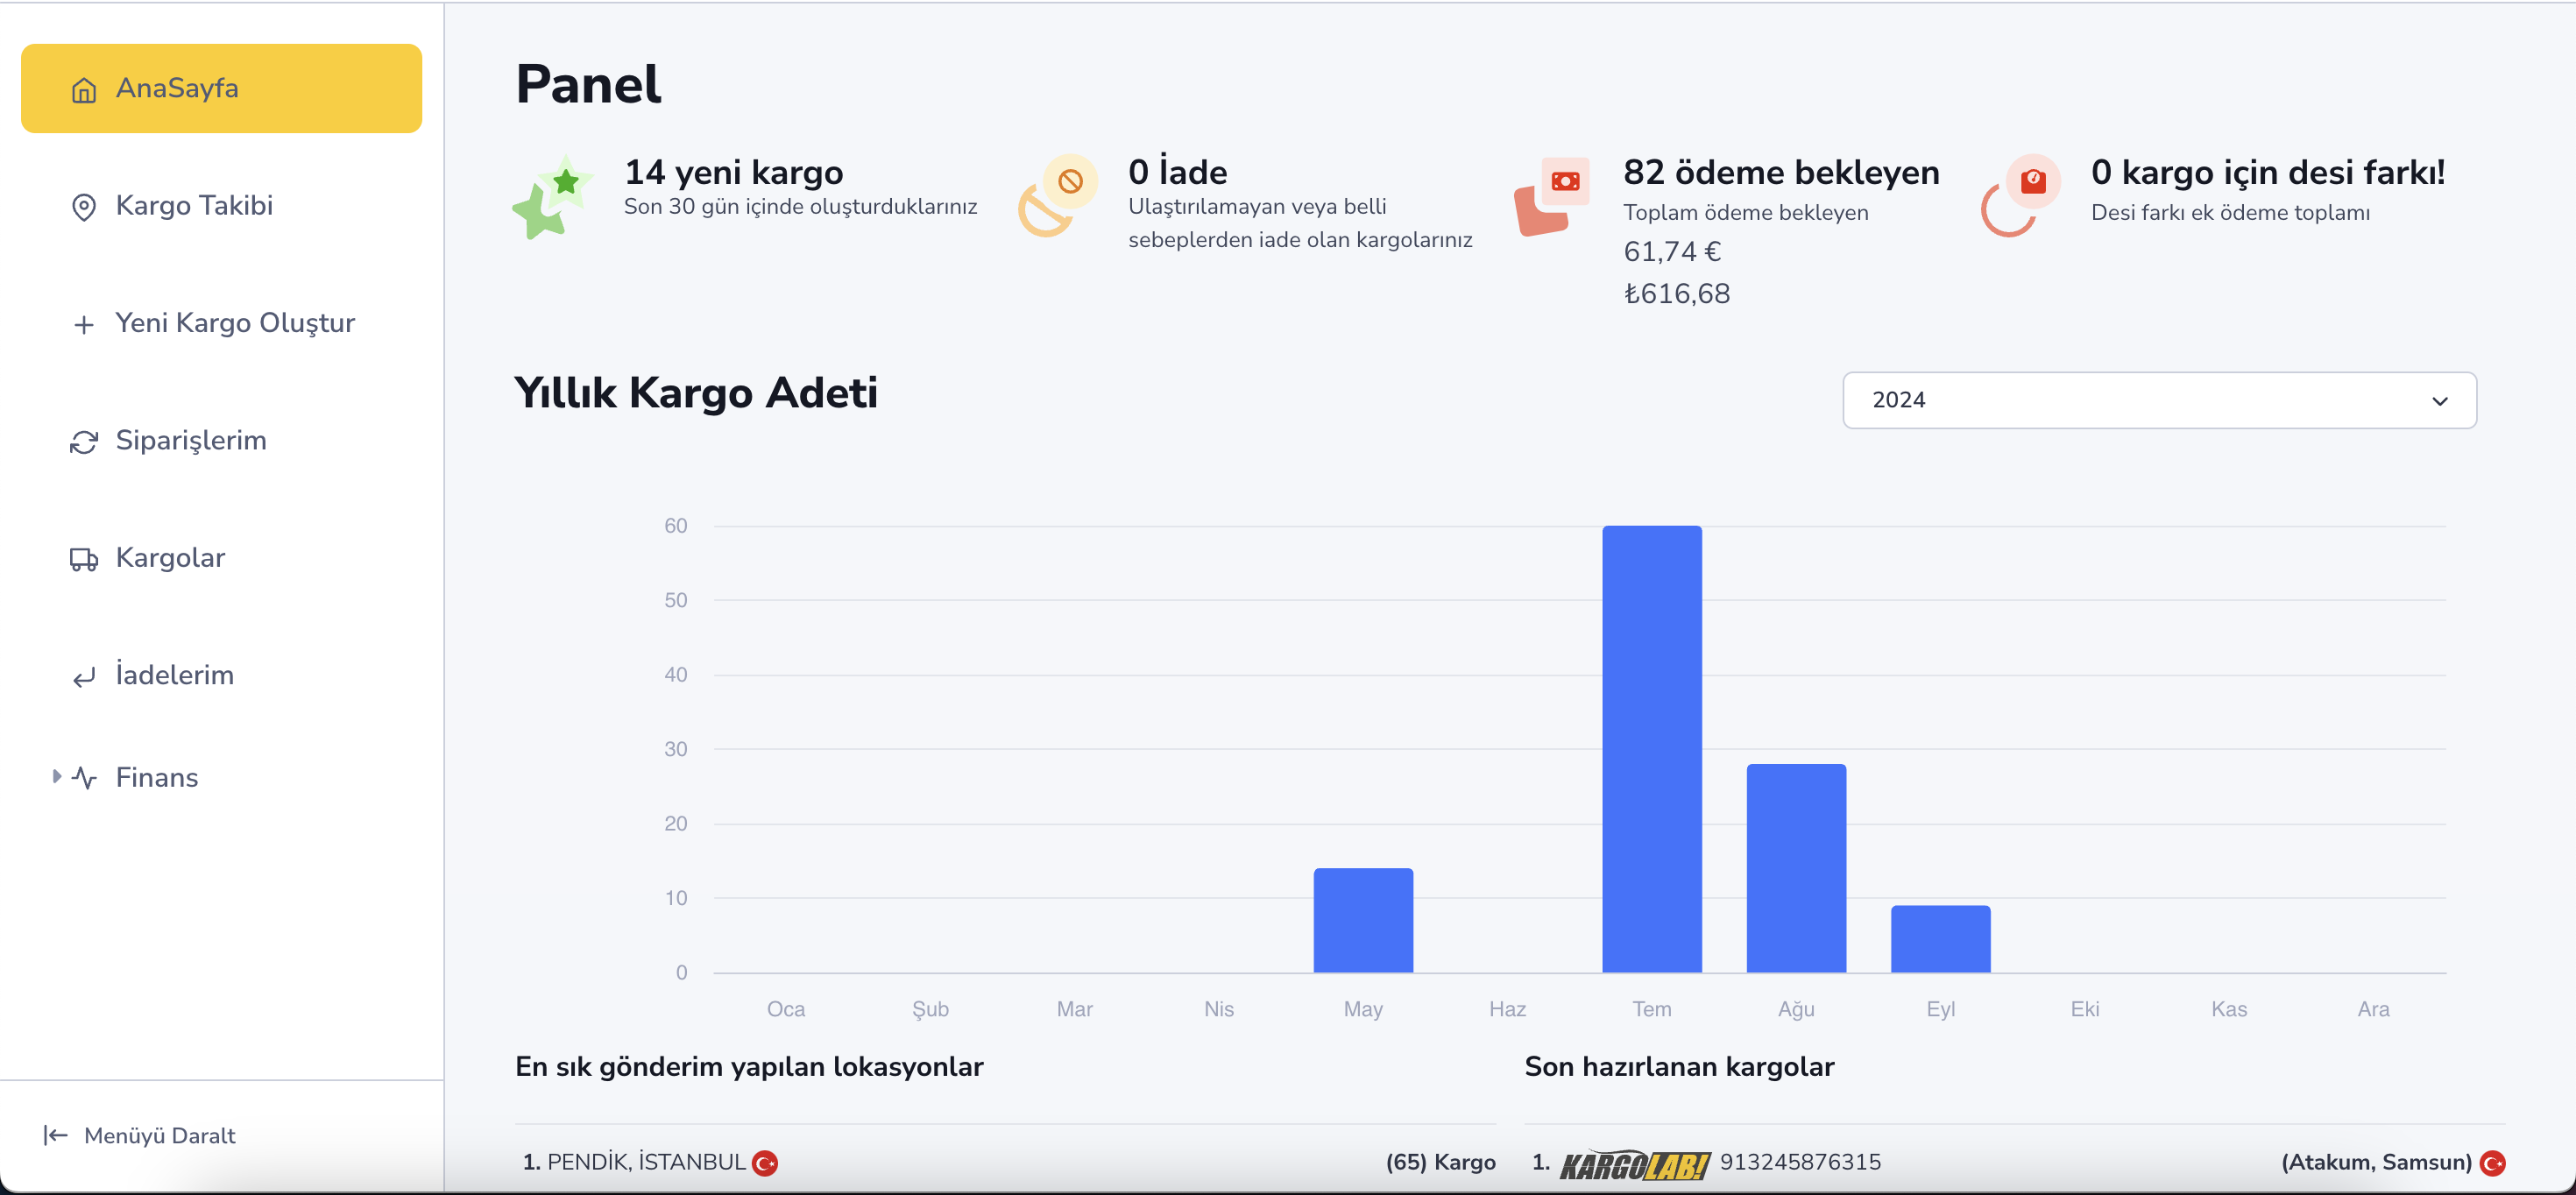Click the collapse arrow icon next to Menüyü Daralt

(x=56, y=1135)
